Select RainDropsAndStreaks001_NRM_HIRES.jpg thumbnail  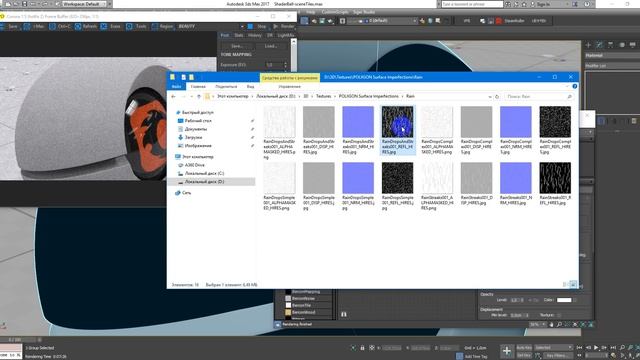pos(358,122)
